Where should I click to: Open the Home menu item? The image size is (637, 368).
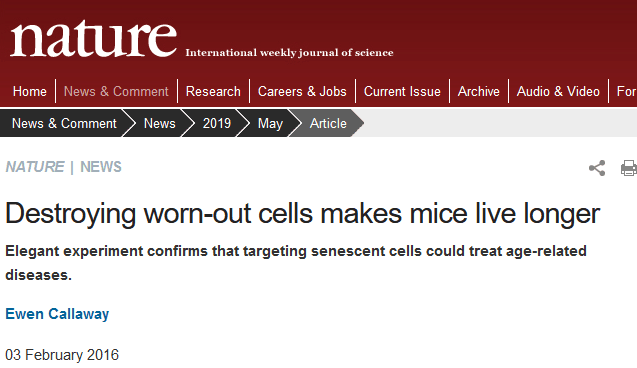click(30, 91)
